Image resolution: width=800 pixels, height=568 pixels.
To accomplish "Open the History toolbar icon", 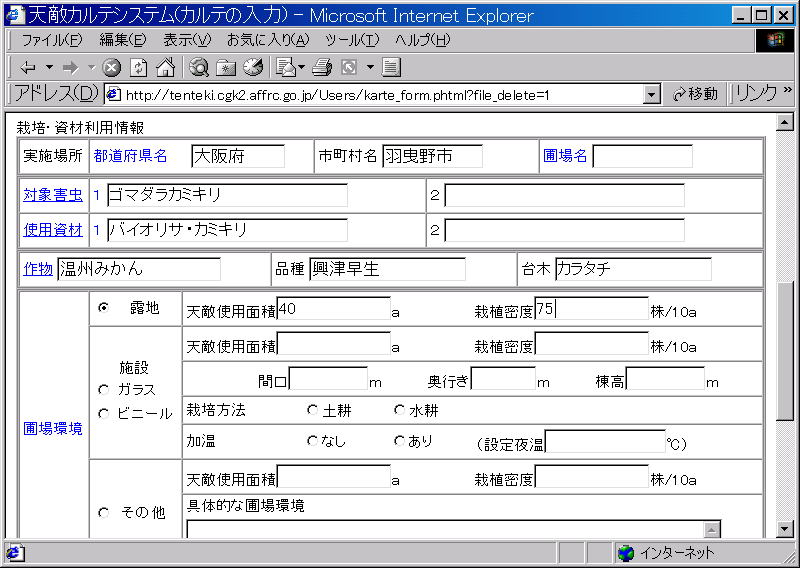I will [252, 67].
